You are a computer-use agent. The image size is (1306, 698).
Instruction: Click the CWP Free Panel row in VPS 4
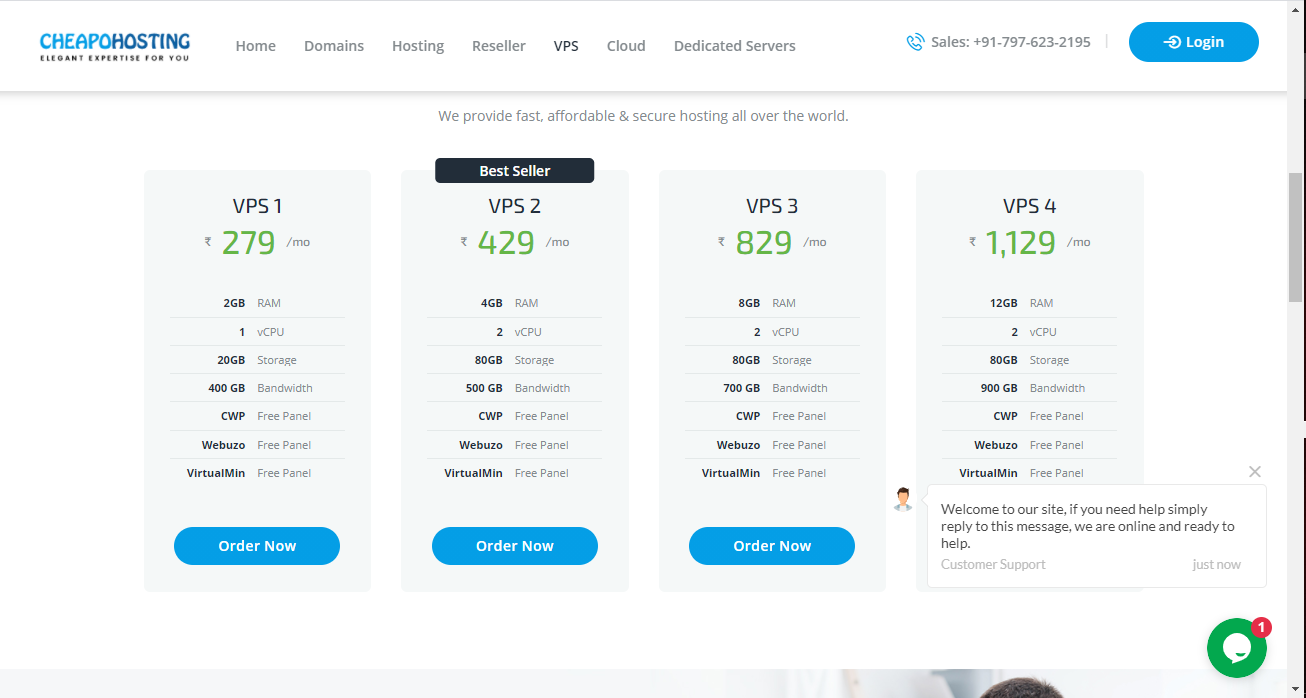[x=1030, y=416]
